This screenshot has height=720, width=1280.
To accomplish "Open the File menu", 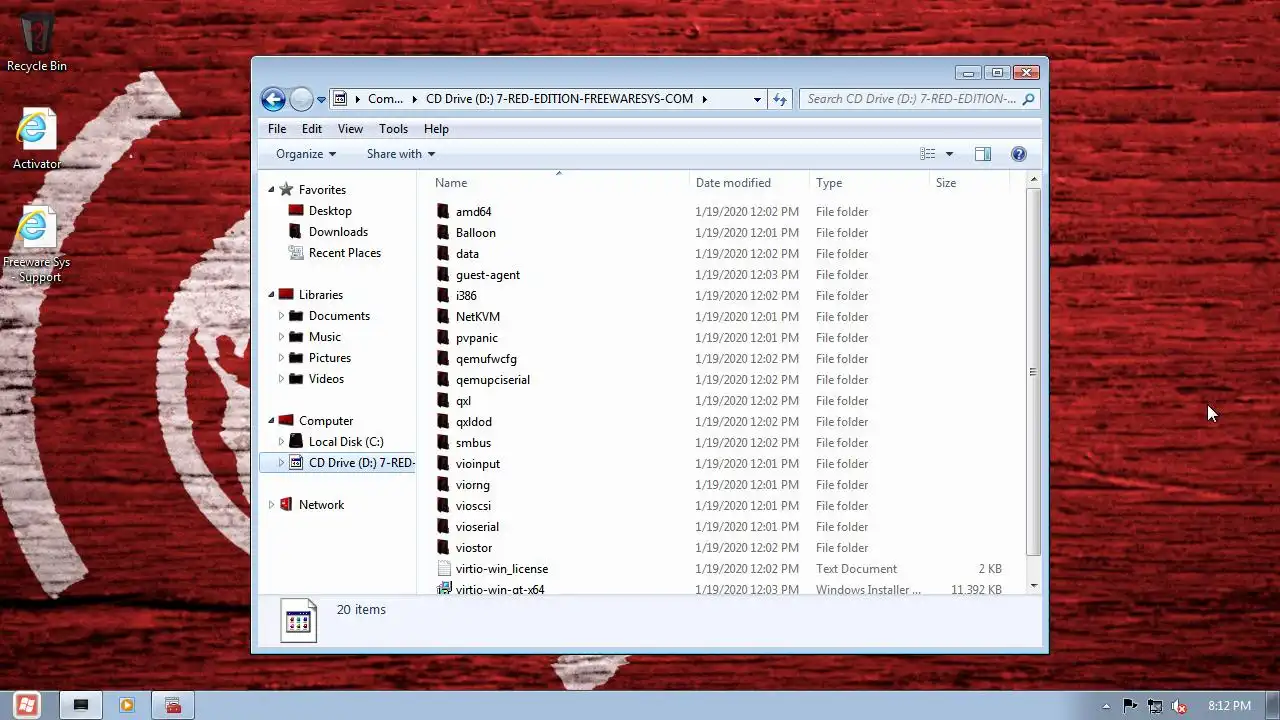I will [x=277, y=128].
